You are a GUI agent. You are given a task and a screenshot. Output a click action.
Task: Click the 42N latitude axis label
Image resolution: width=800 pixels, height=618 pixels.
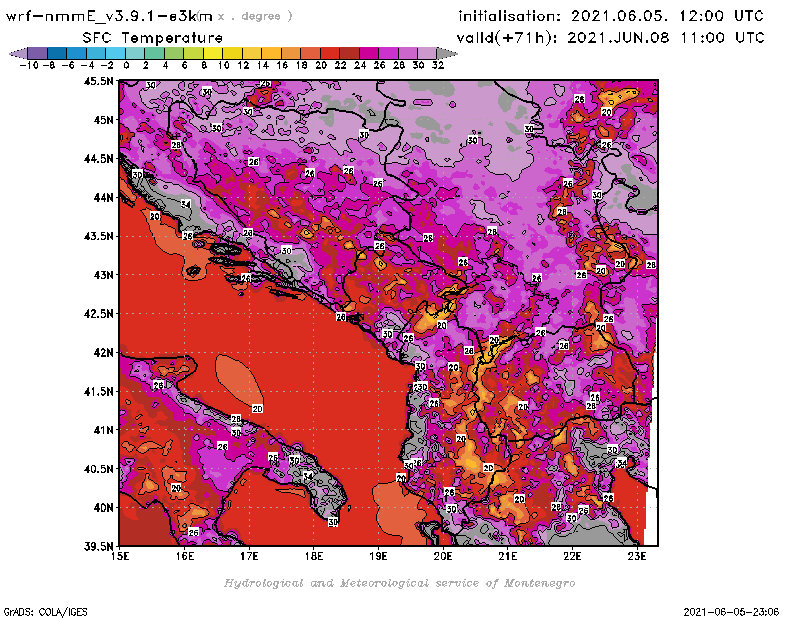tap(103, 353)
